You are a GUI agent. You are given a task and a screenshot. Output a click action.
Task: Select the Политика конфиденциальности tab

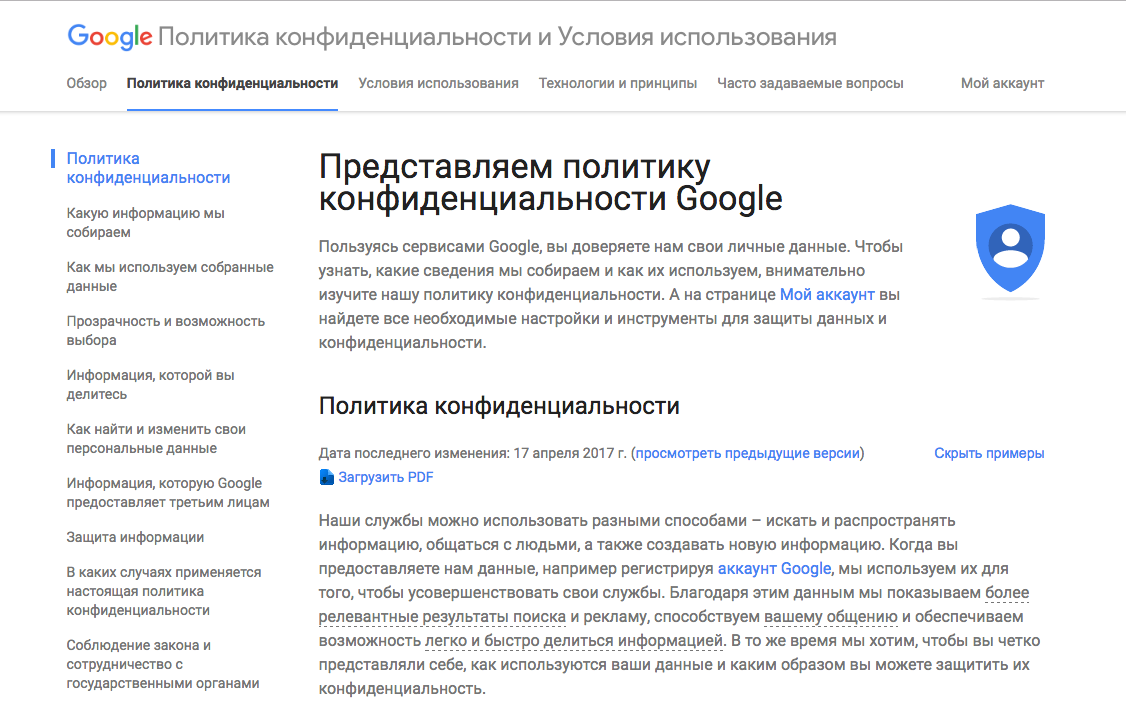click(232, 83)
